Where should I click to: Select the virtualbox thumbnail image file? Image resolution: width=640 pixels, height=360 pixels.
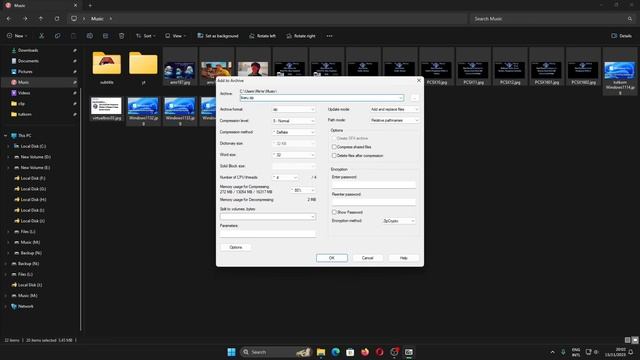click(x=106, y=109)
